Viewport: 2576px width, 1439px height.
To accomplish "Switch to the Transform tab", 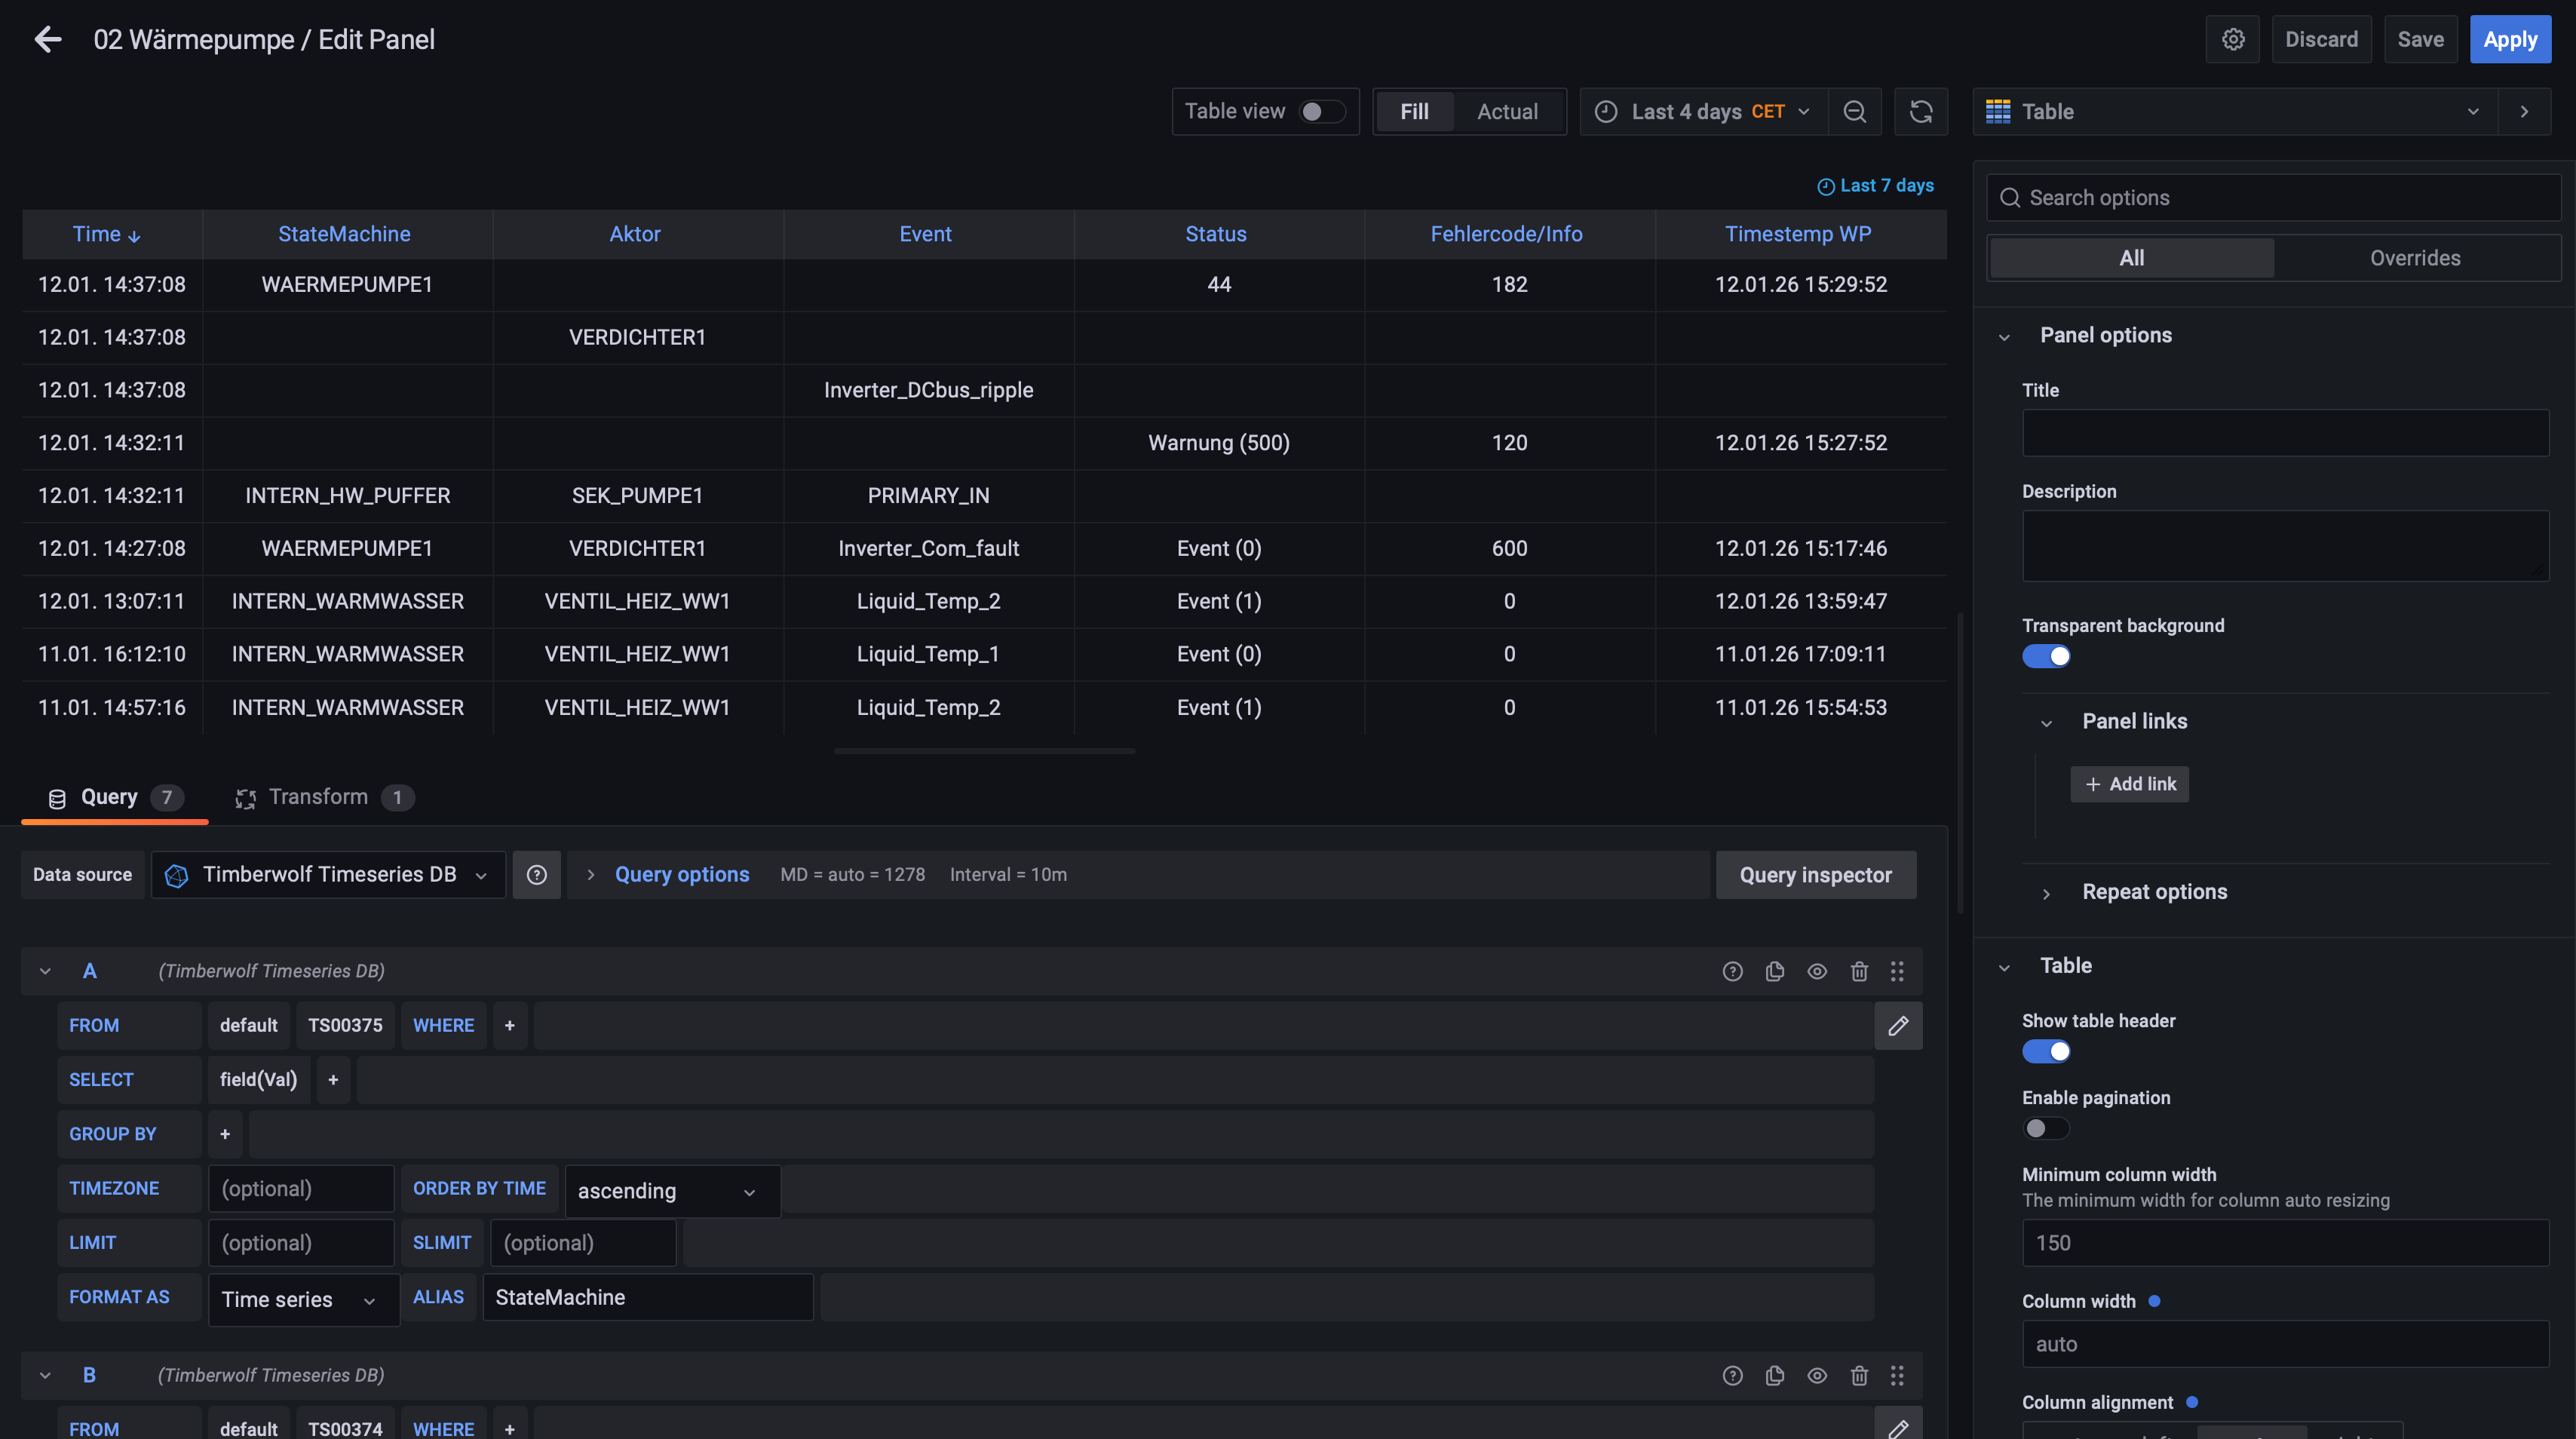I will tap(320, 797).
